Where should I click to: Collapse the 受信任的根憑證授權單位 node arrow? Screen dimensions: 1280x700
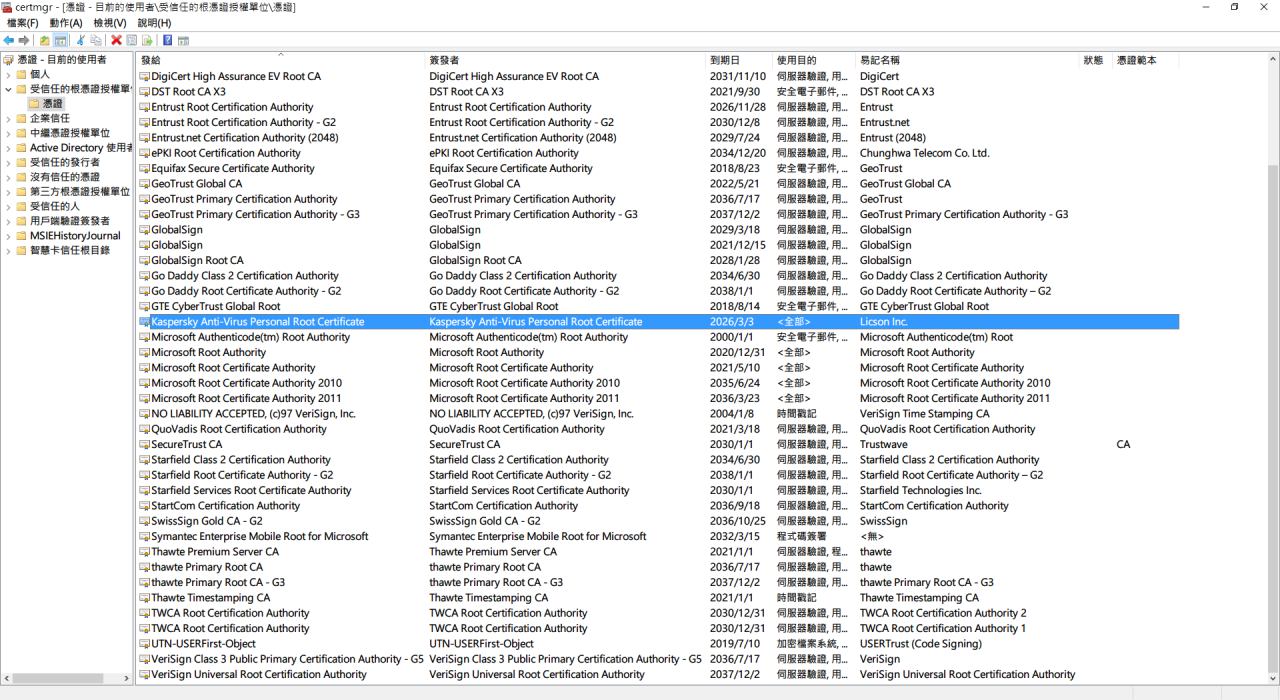coord(8,89)
